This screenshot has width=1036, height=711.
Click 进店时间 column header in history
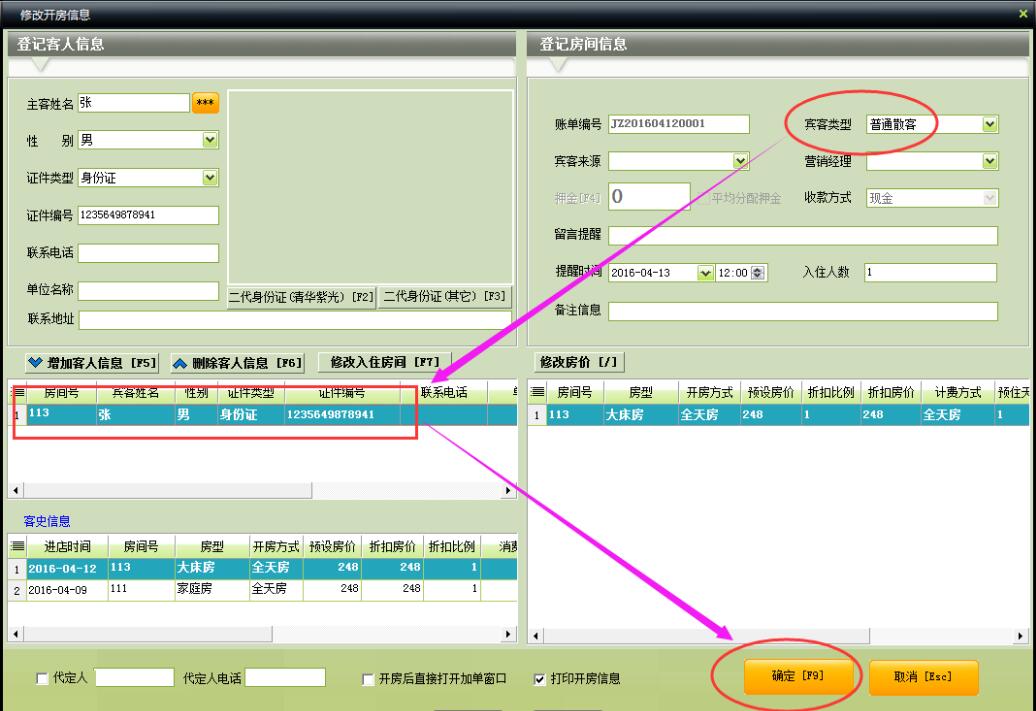tap(67, 547)
